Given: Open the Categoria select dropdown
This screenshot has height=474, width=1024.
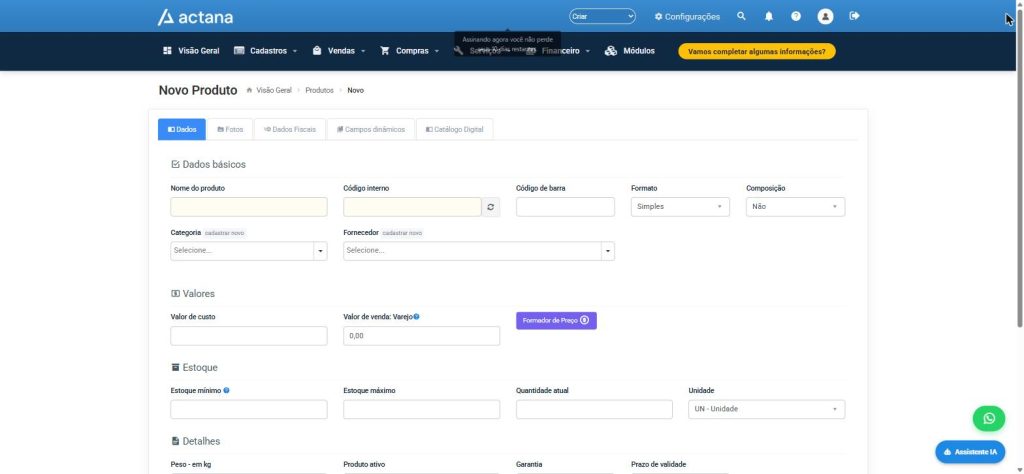Looking at the screenshot, I should (x=249, y=251).
